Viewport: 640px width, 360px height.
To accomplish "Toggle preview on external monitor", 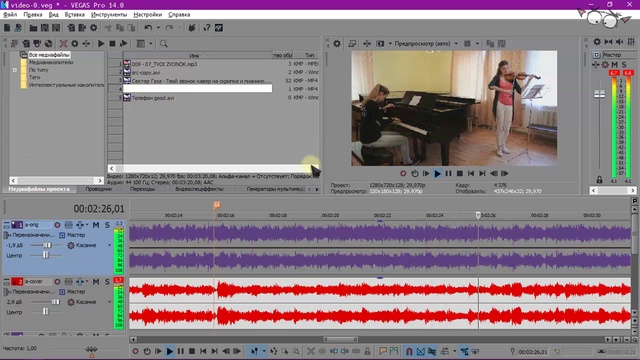I will click(x=352, y=43).
